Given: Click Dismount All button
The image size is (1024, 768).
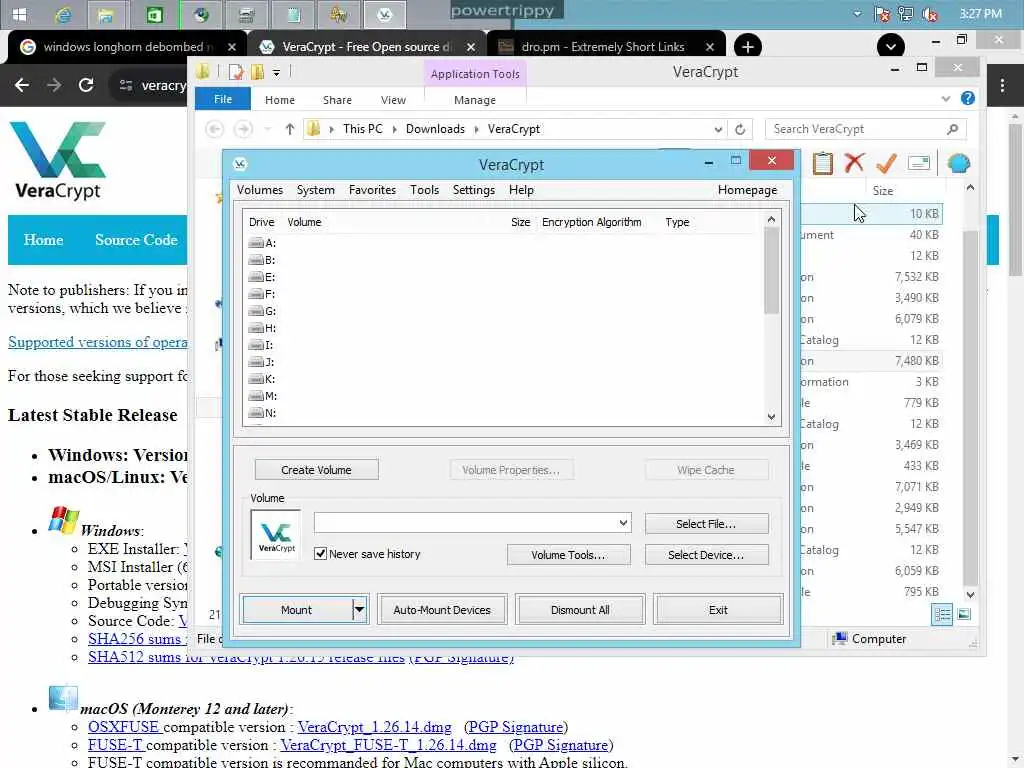Looking at the screenshot, I should [580, 610].
